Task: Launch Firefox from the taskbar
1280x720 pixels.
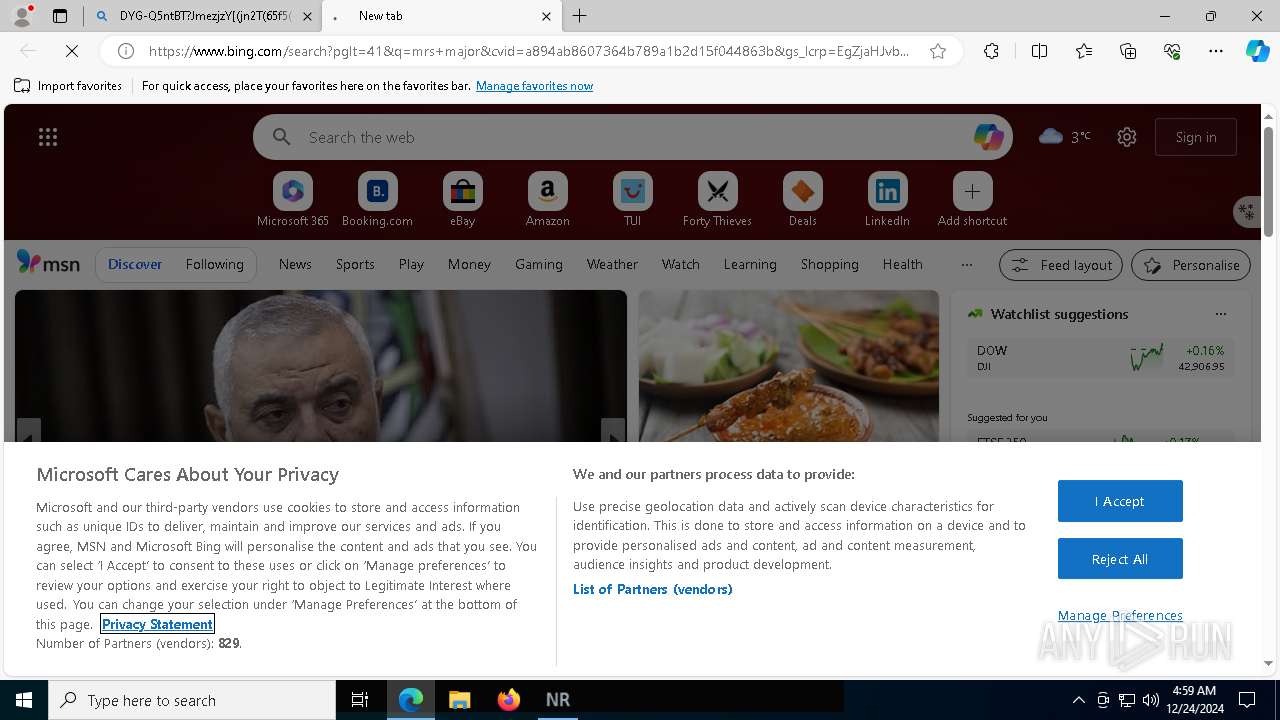Action: tap(509, 700)
